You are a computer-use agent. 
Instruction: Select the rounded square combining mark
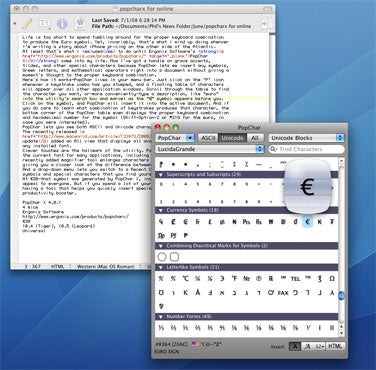(x=174, y=257)
